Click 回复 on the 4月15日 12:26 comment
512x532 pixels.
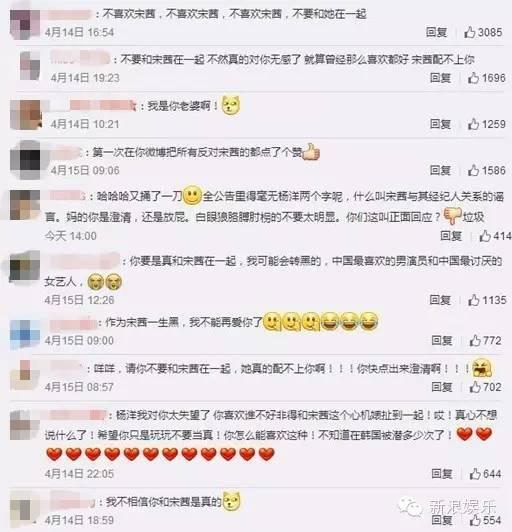click(440, 300)
